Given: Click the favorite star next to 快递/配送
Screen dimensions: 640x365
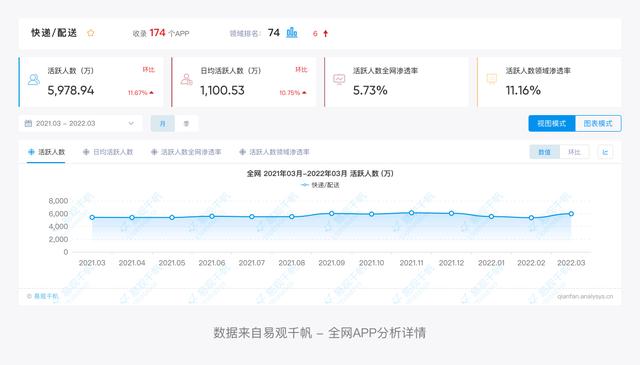Looking at the screenshot, I should tap(91, 33).
